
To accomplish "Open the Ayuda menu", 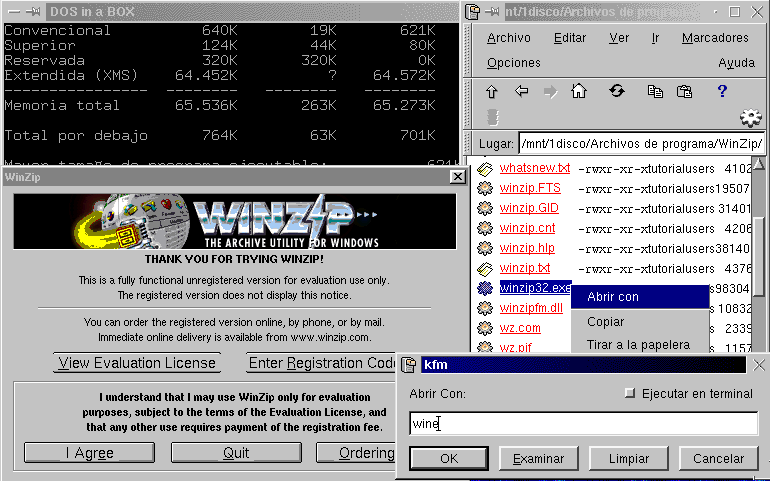I will 736,63.
